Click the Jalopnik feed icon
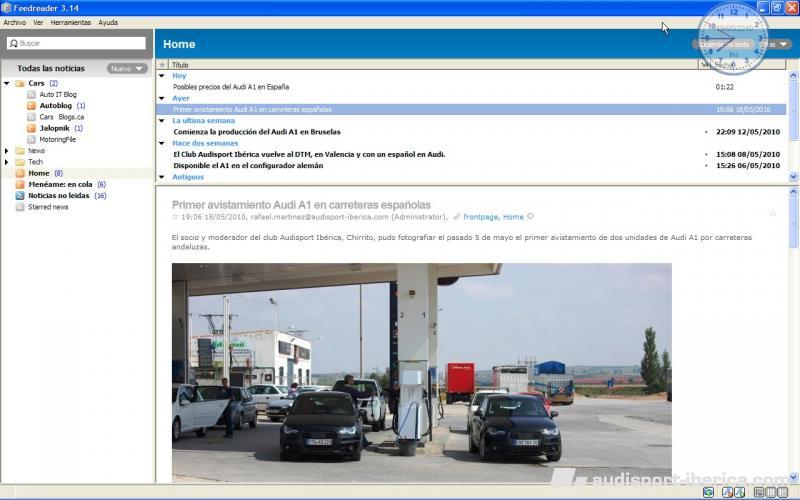Image resolution: width=800 pixels, height=500 pixels. [31, 128]
